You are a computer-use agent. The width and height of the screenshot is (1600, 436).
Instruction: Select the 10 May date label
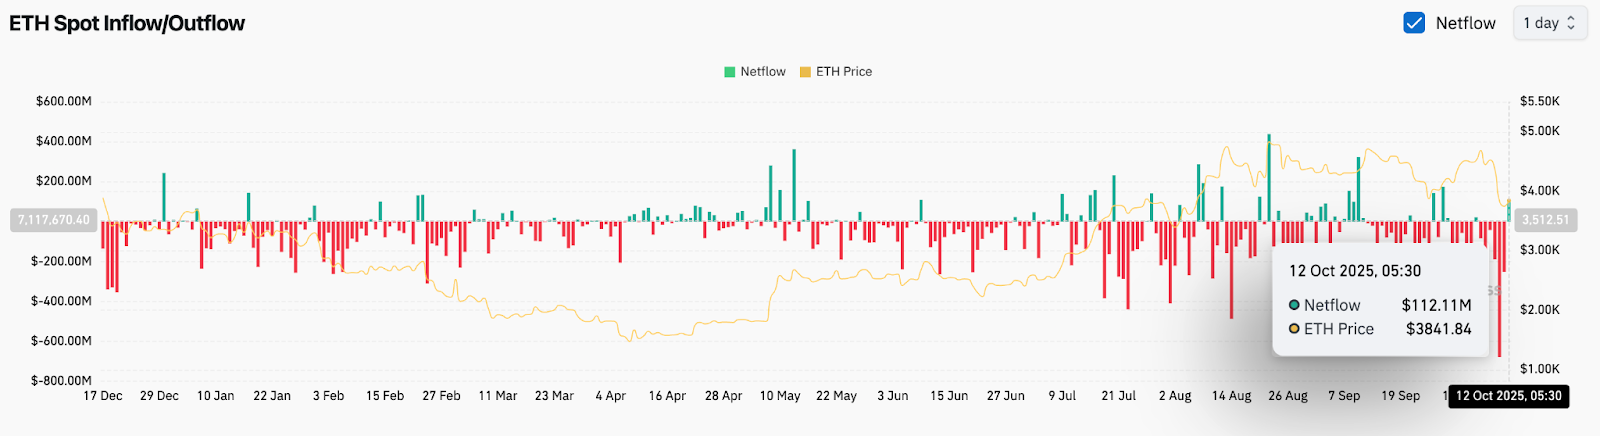click(x=780, y=396)
